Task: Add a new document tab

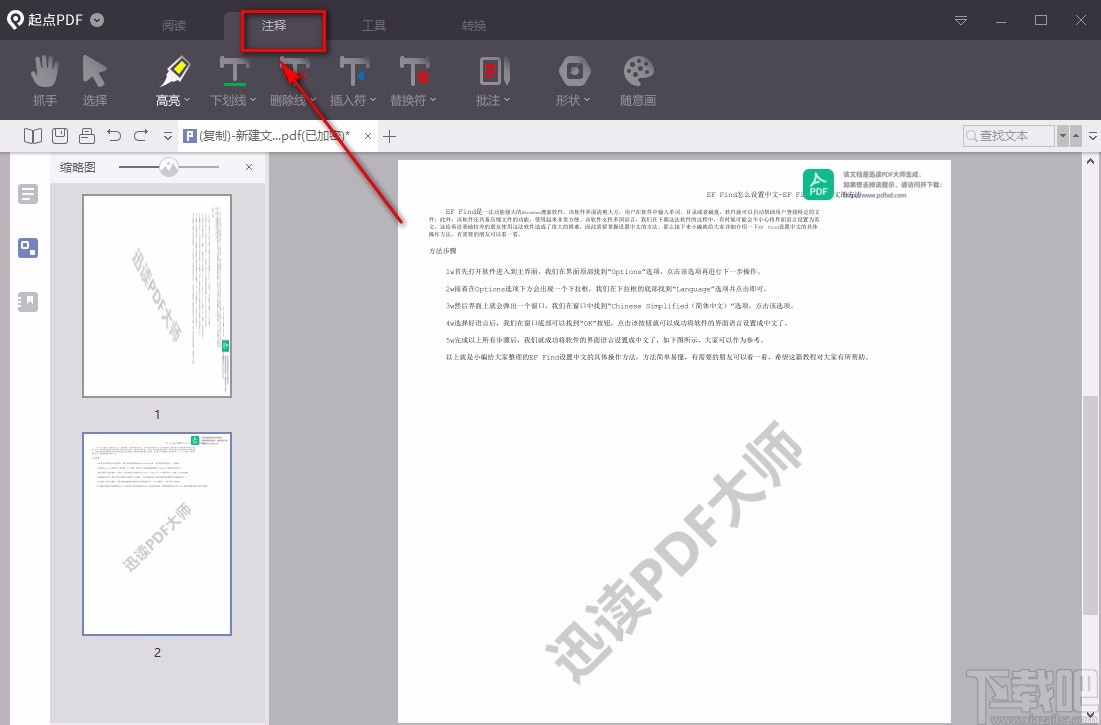Action: coord(390,135)
